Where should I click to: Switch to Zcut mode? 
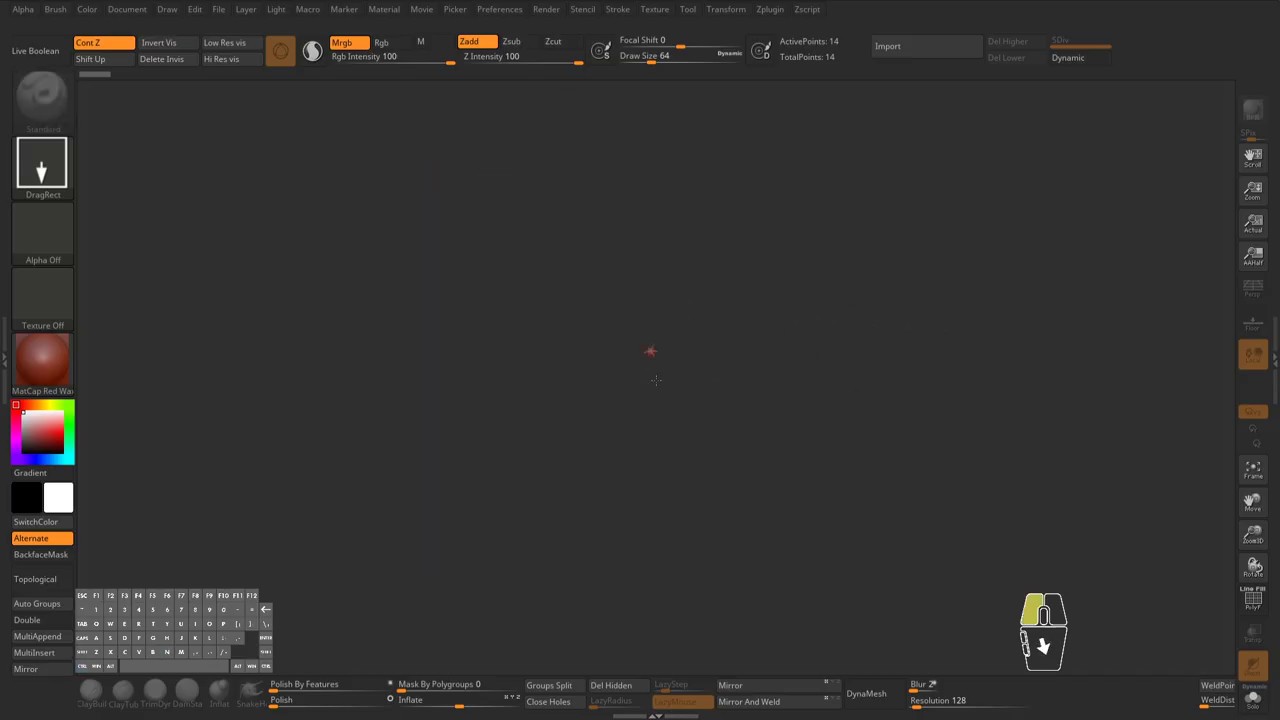pyautogui.click(x=553, y=42)
